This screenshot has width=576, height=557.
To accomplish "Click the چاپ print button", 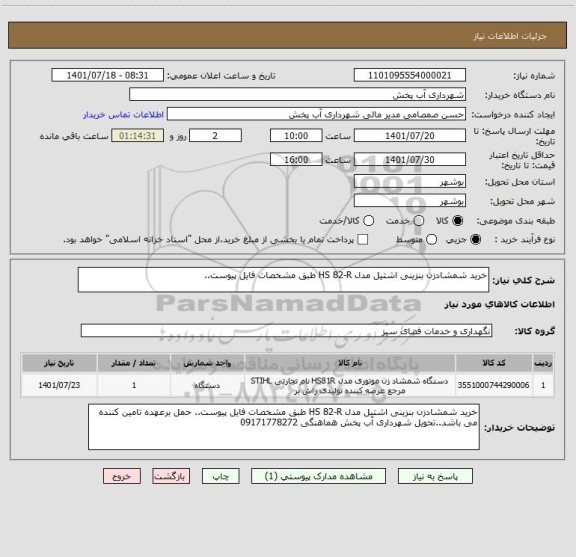I will 220,476.
